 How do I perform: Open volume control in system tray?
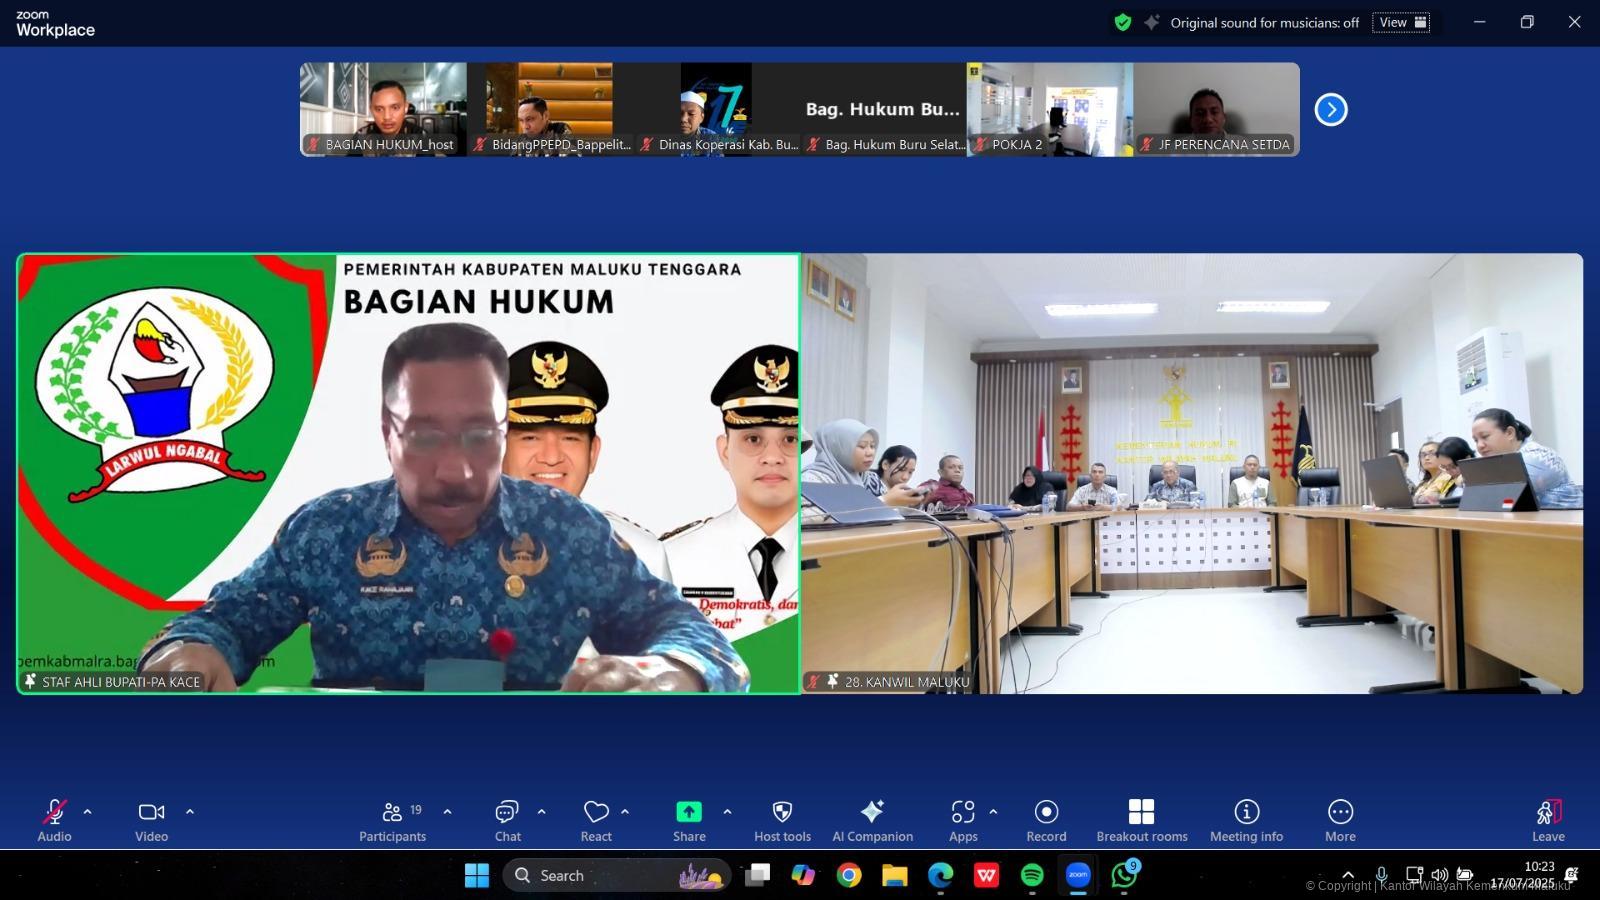click(x=1440, y=875)
